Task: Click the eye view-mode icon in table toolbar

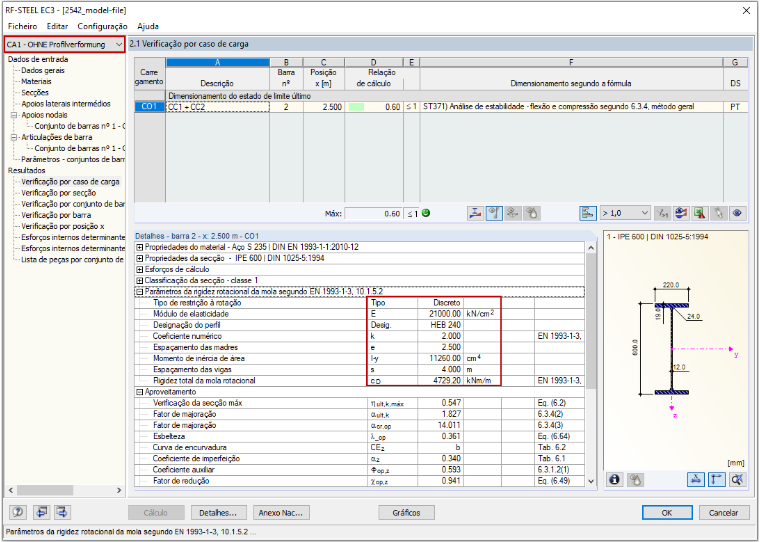Action: pyautogui.click(x=737, y=213)
